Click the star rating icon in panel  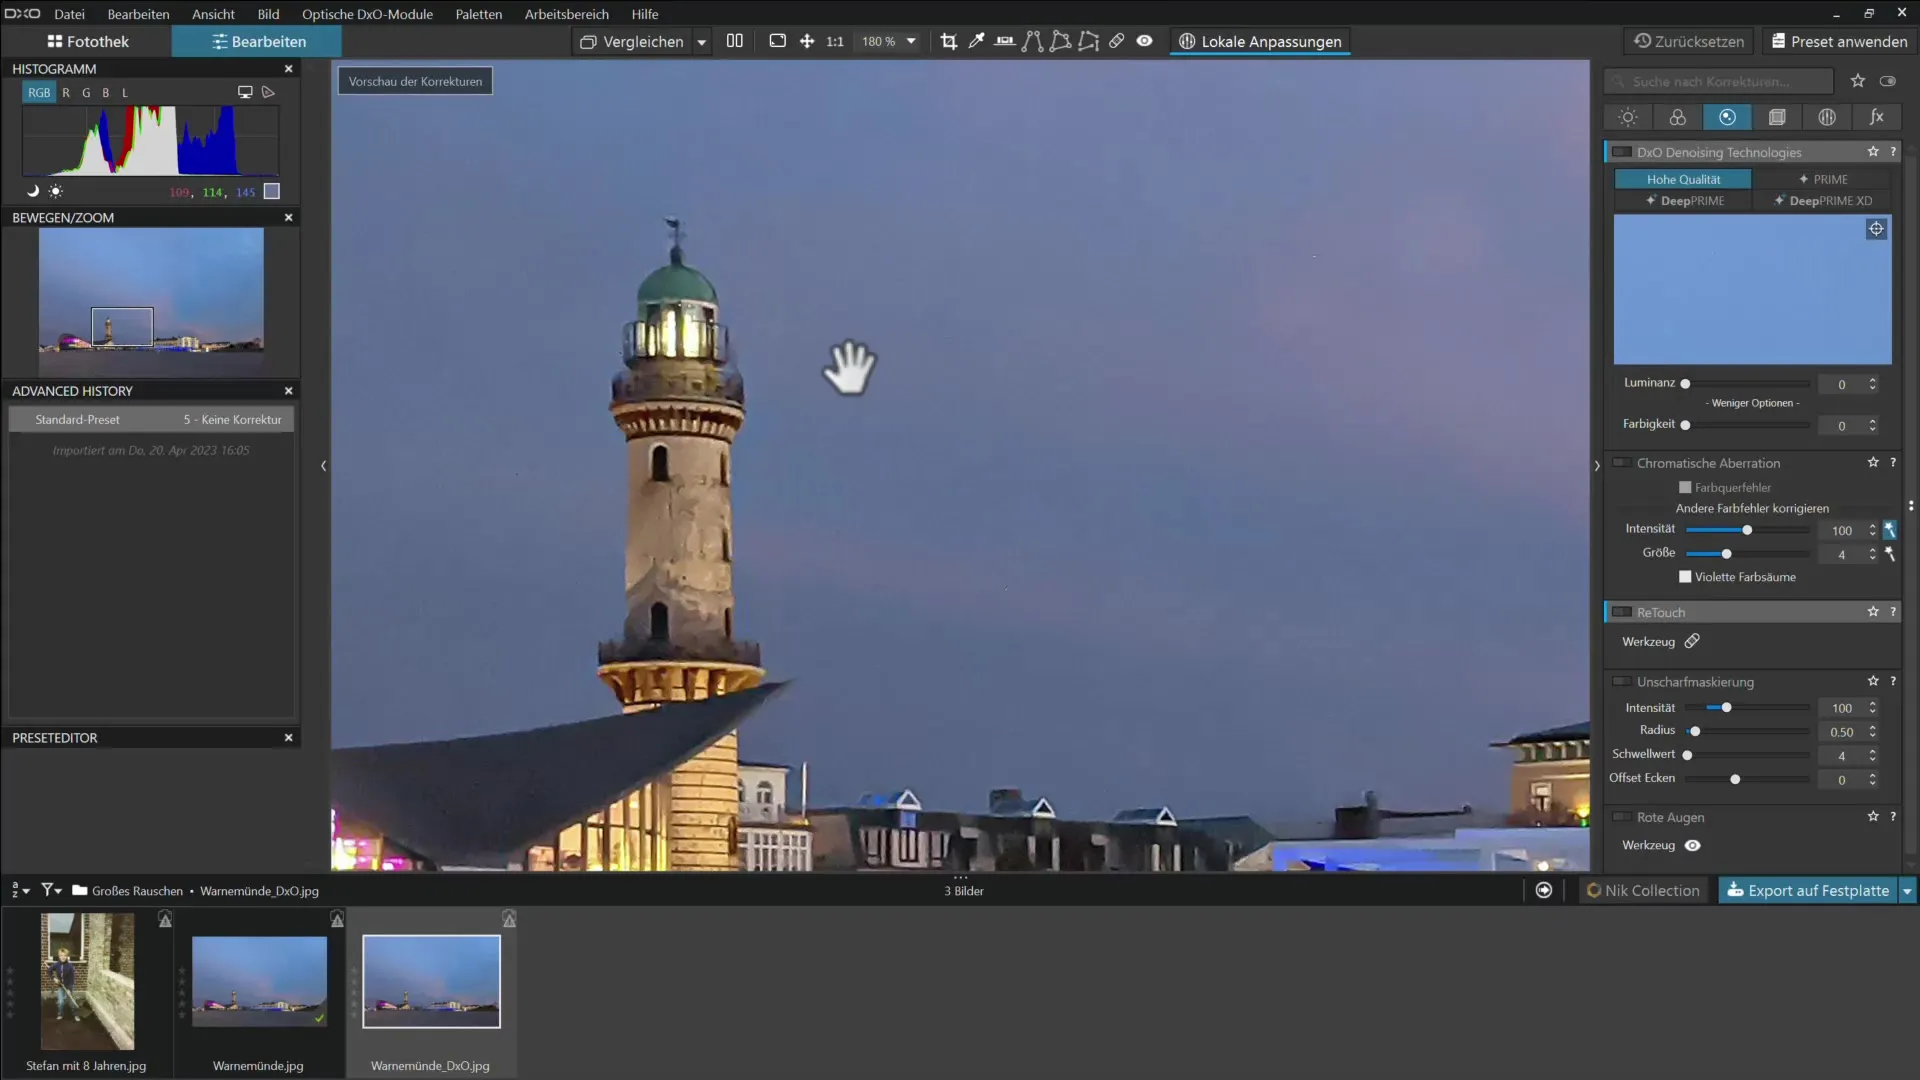[1857, 80]
